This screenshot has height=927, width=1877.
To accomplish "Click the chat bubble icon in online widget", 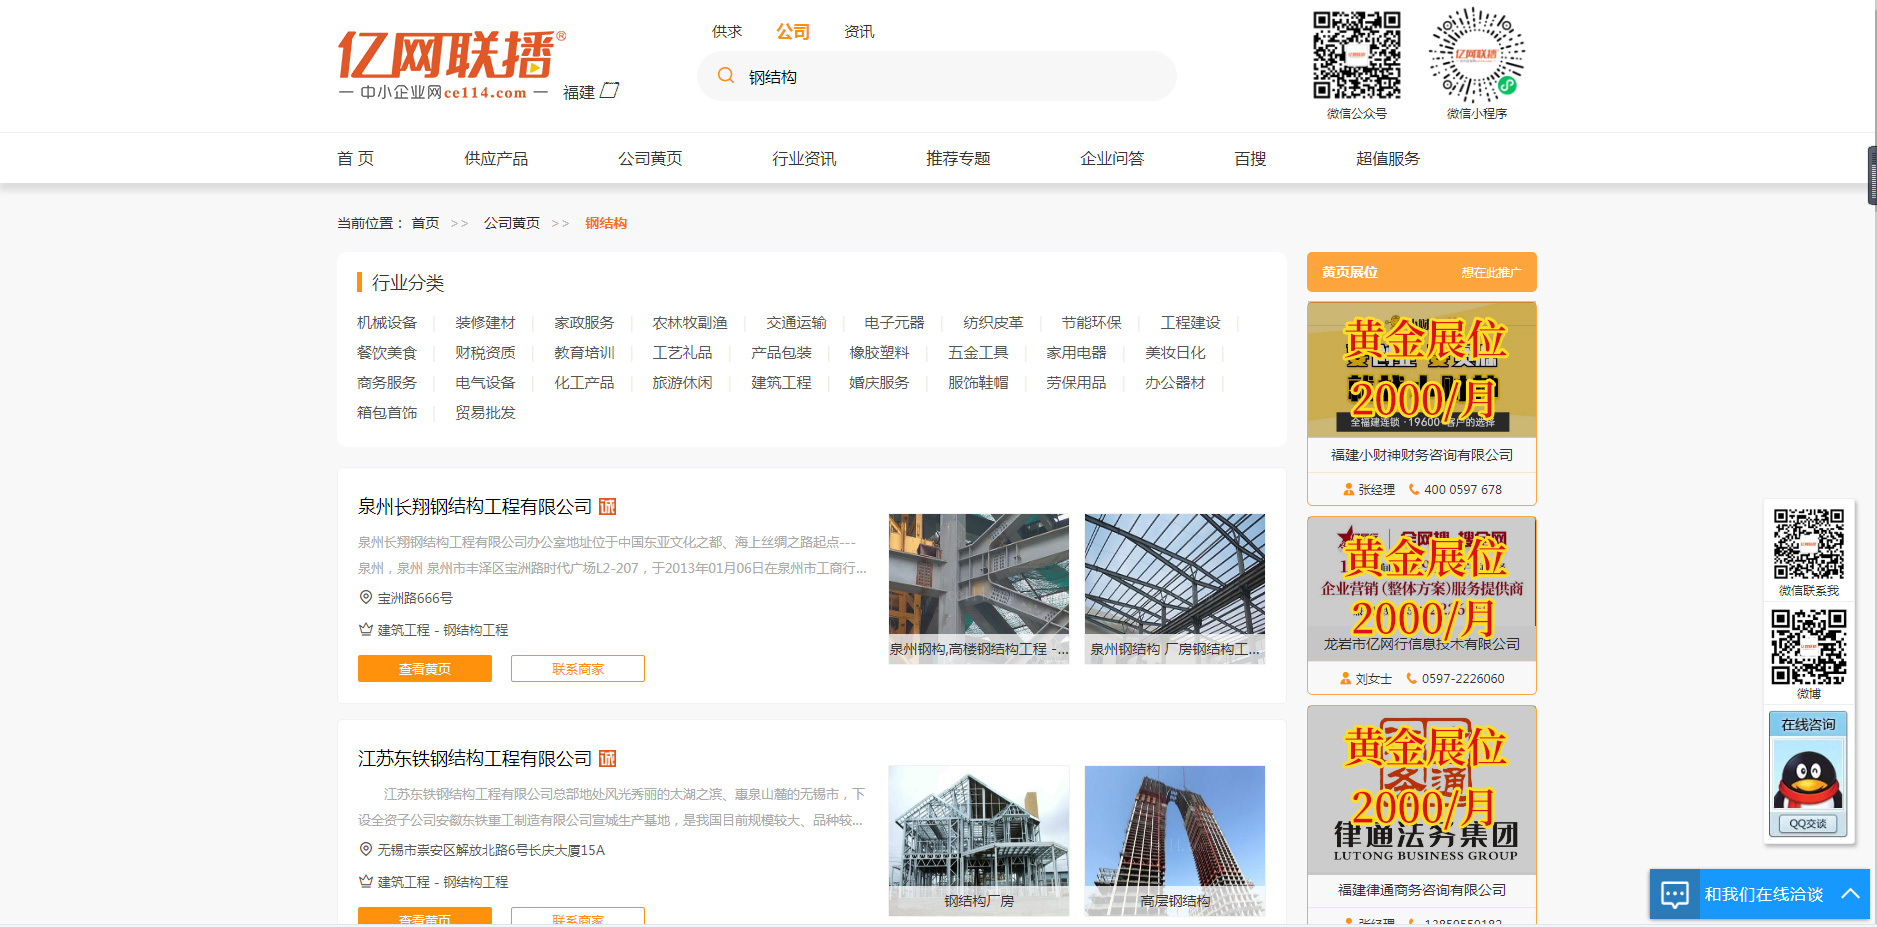I will coord(1674,894).
